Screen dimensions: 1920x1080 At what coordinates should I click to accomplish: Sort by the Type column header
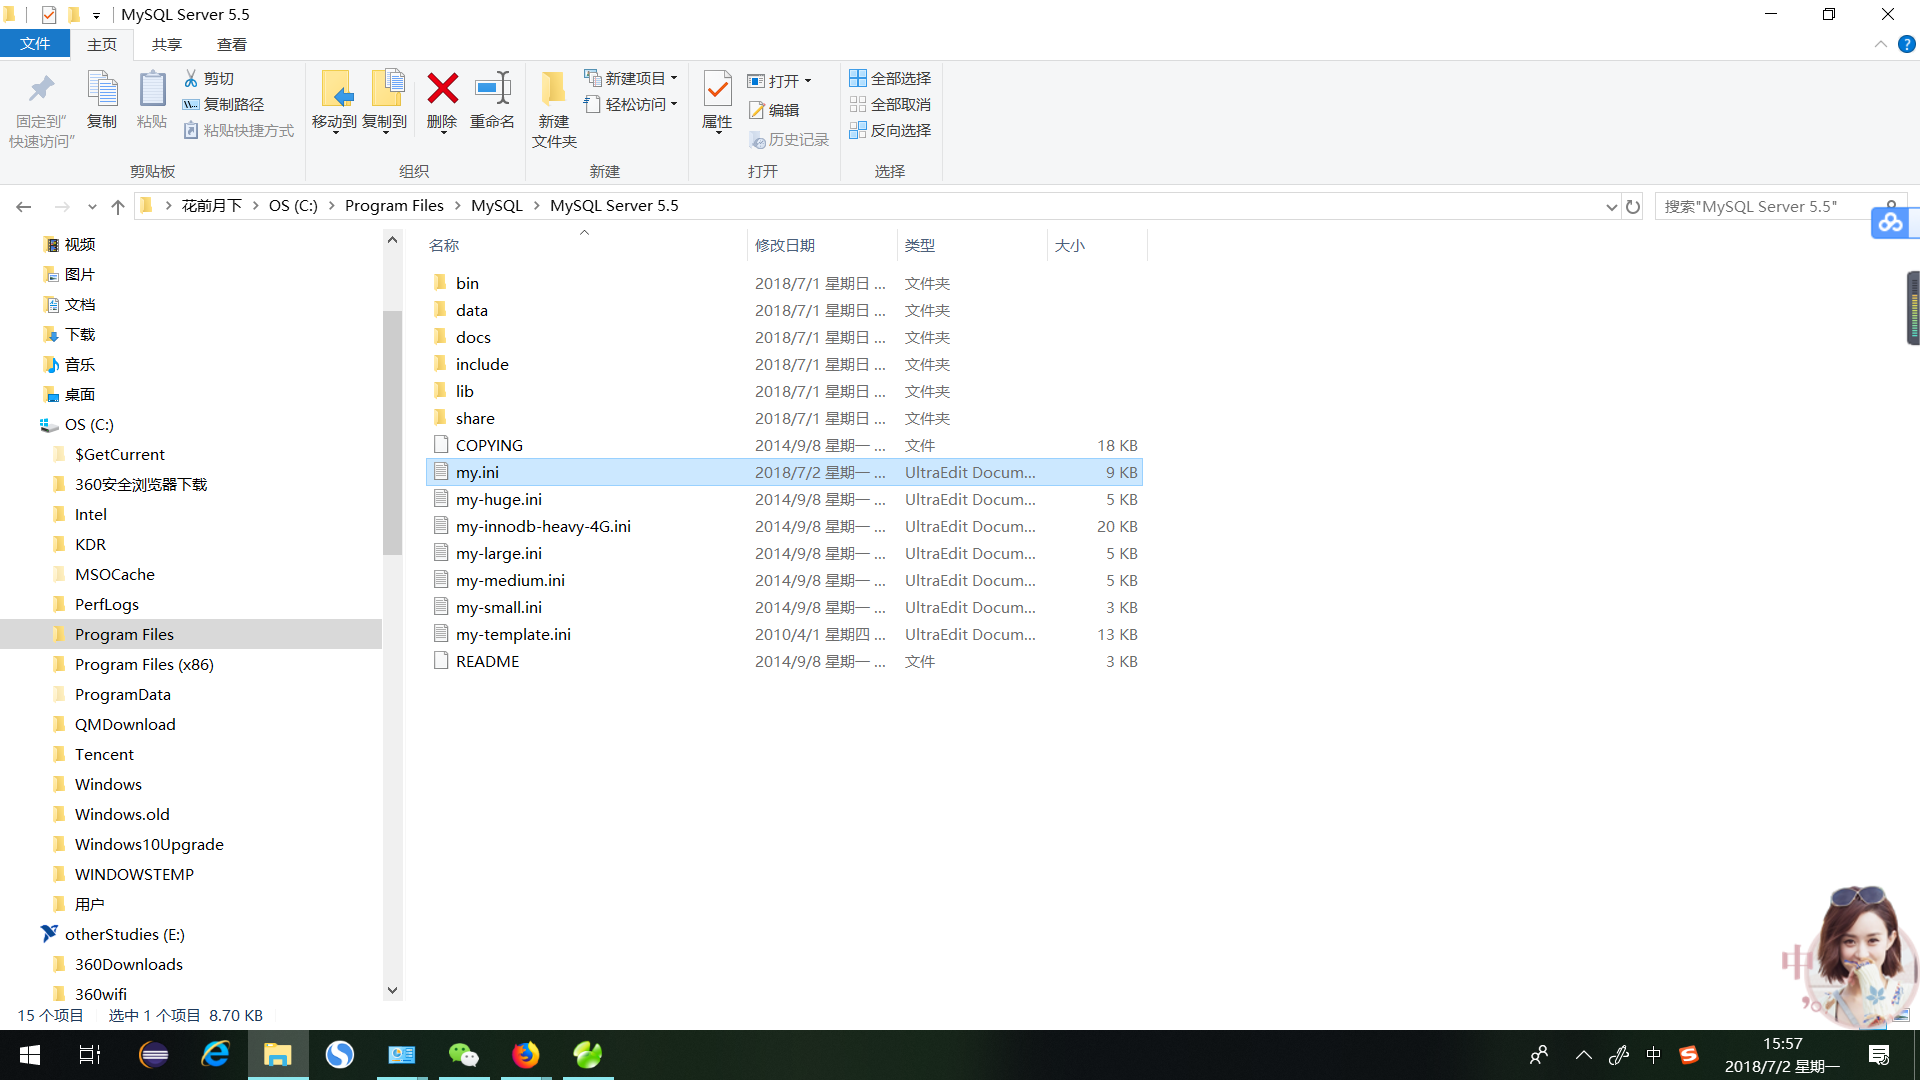(x=920, y=246)
